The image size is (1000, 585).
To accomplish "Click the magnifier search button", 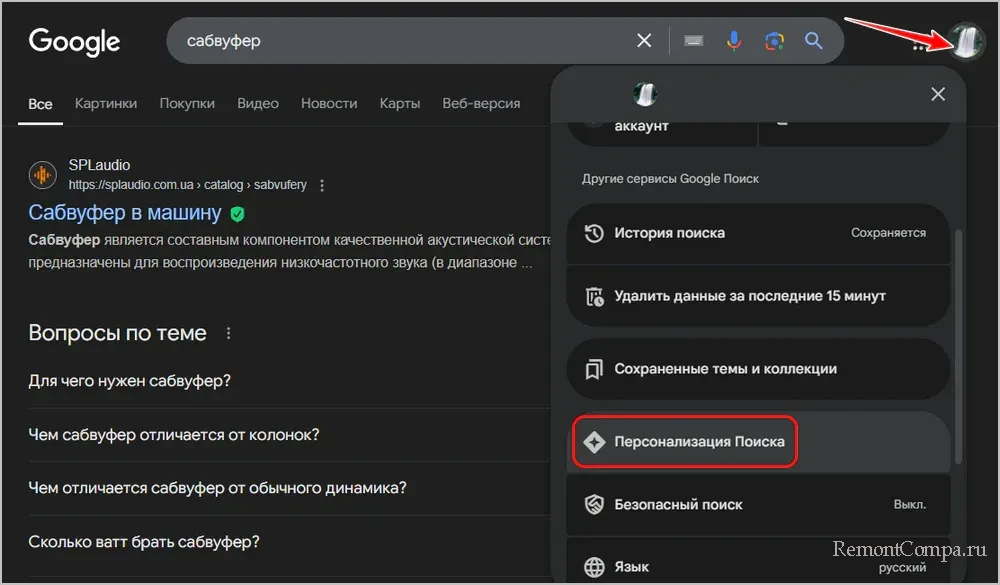I will click(814, 41).
